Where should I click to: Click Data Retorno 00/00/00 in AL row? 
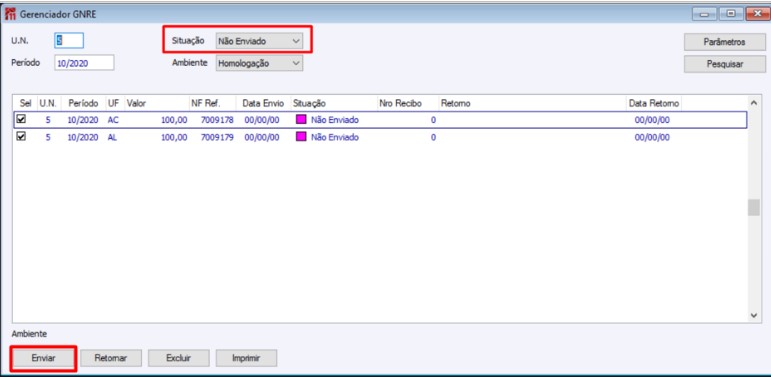coord(652,138)
